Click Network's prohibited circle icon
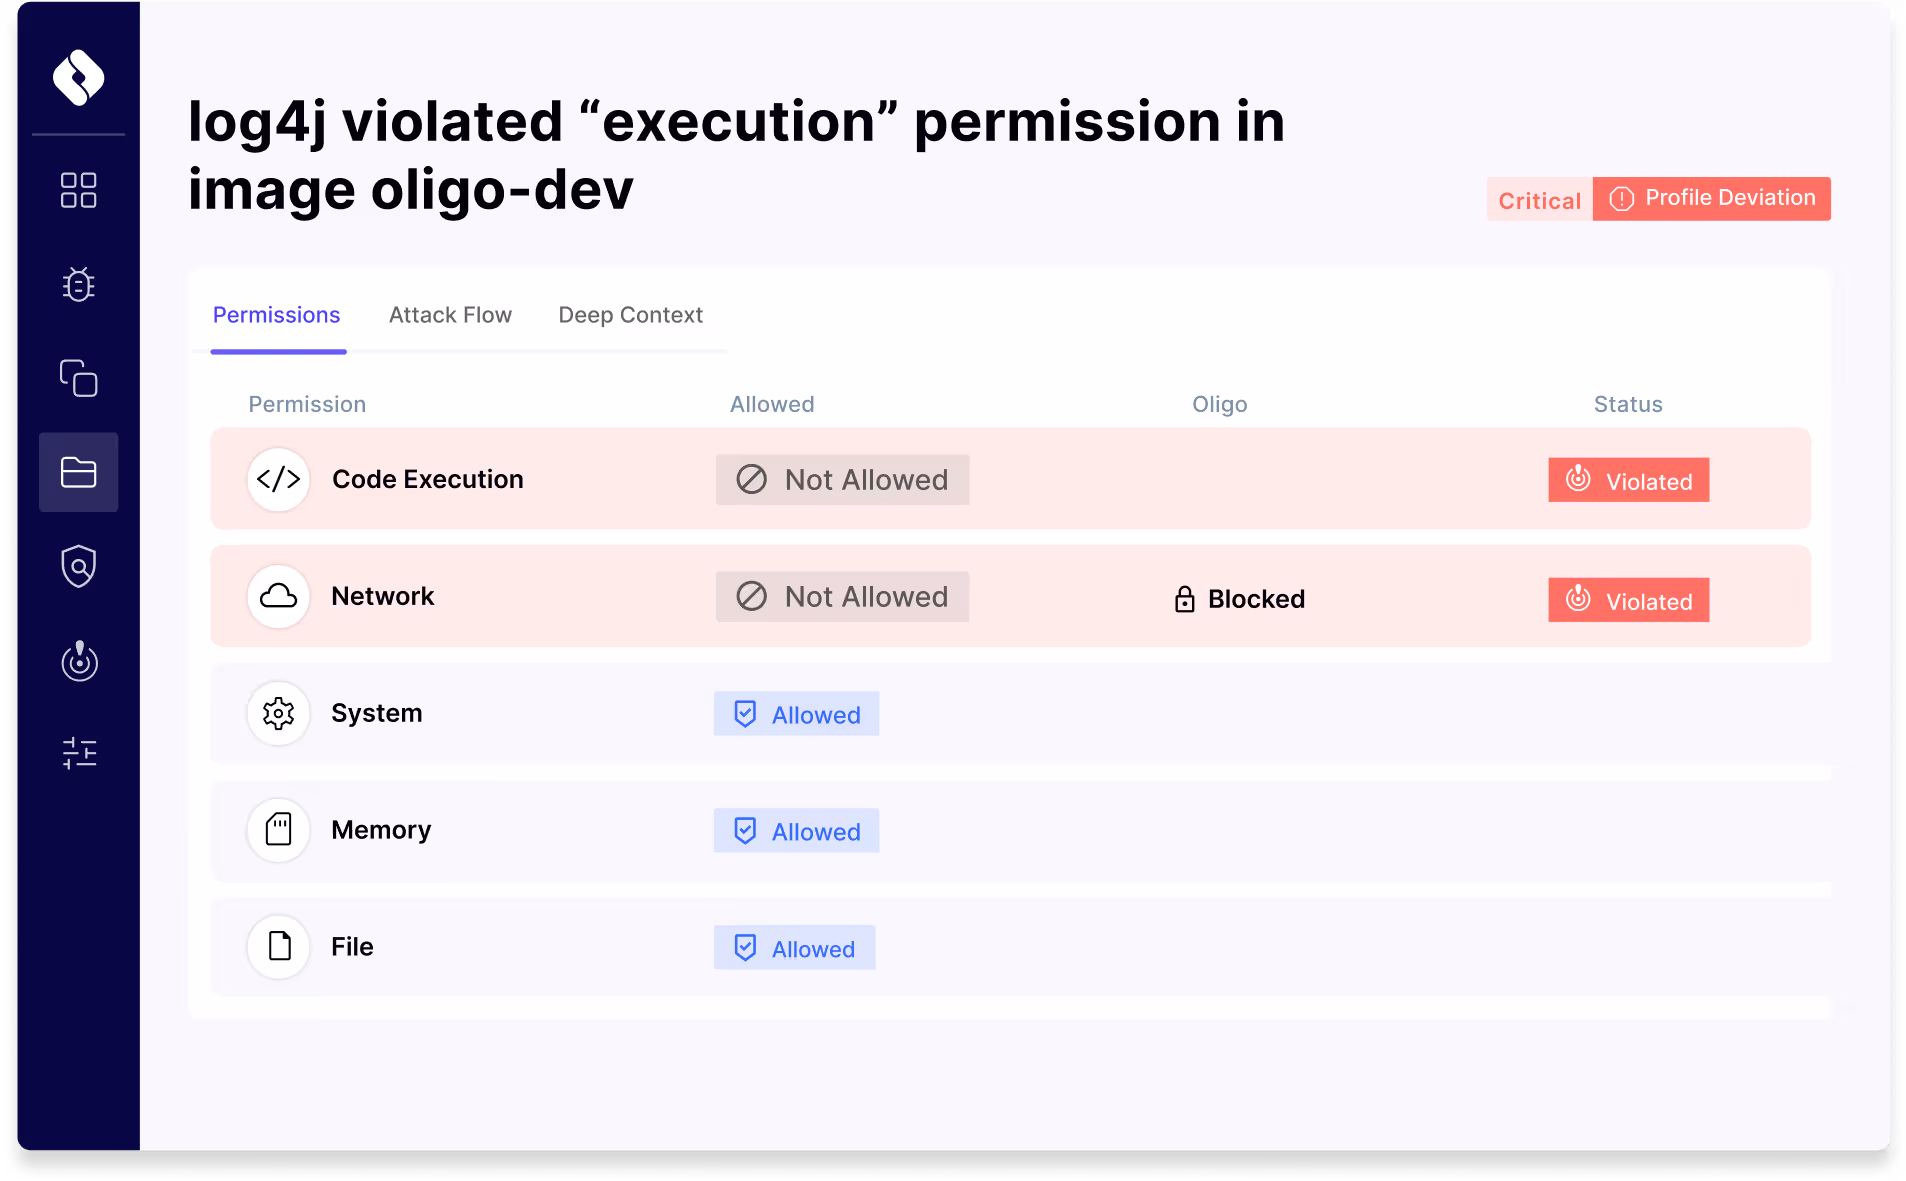The width and height of the screenshot is (1906, 1181). (751, 596)
